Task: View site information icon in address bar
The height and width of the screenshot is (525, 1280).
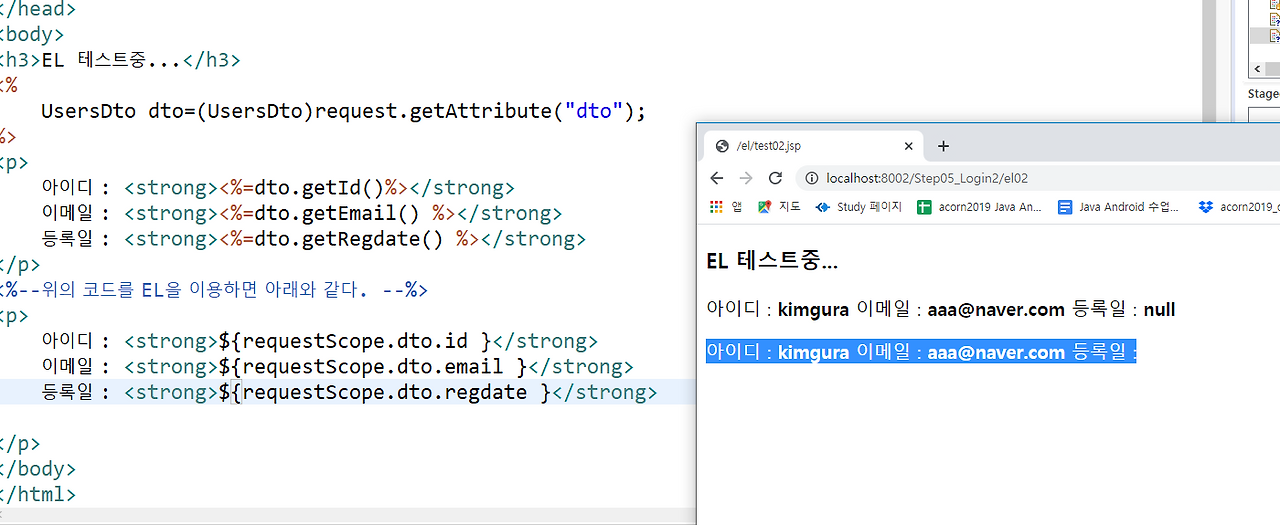Action: click(811, 178)
